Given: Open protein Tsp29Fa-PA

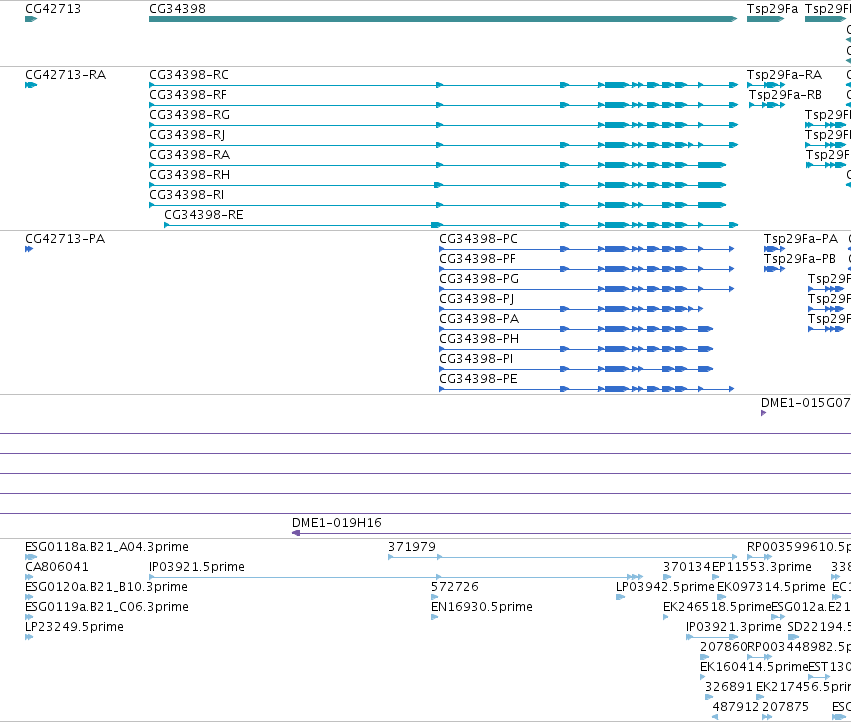Looking at the screenshot, I should point(801,239).
